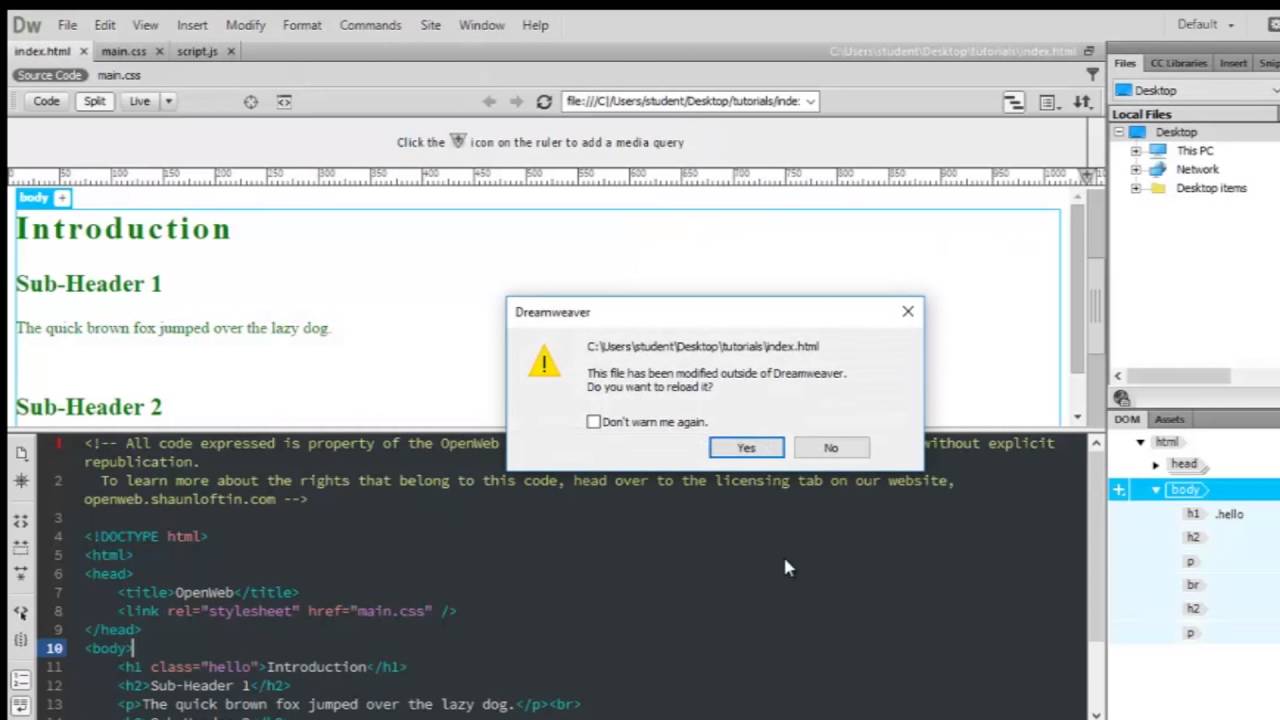This screenshot has height=720, width=1280.
Task: Expand All icon in code toolbar
Action: (x=22, y=573)
